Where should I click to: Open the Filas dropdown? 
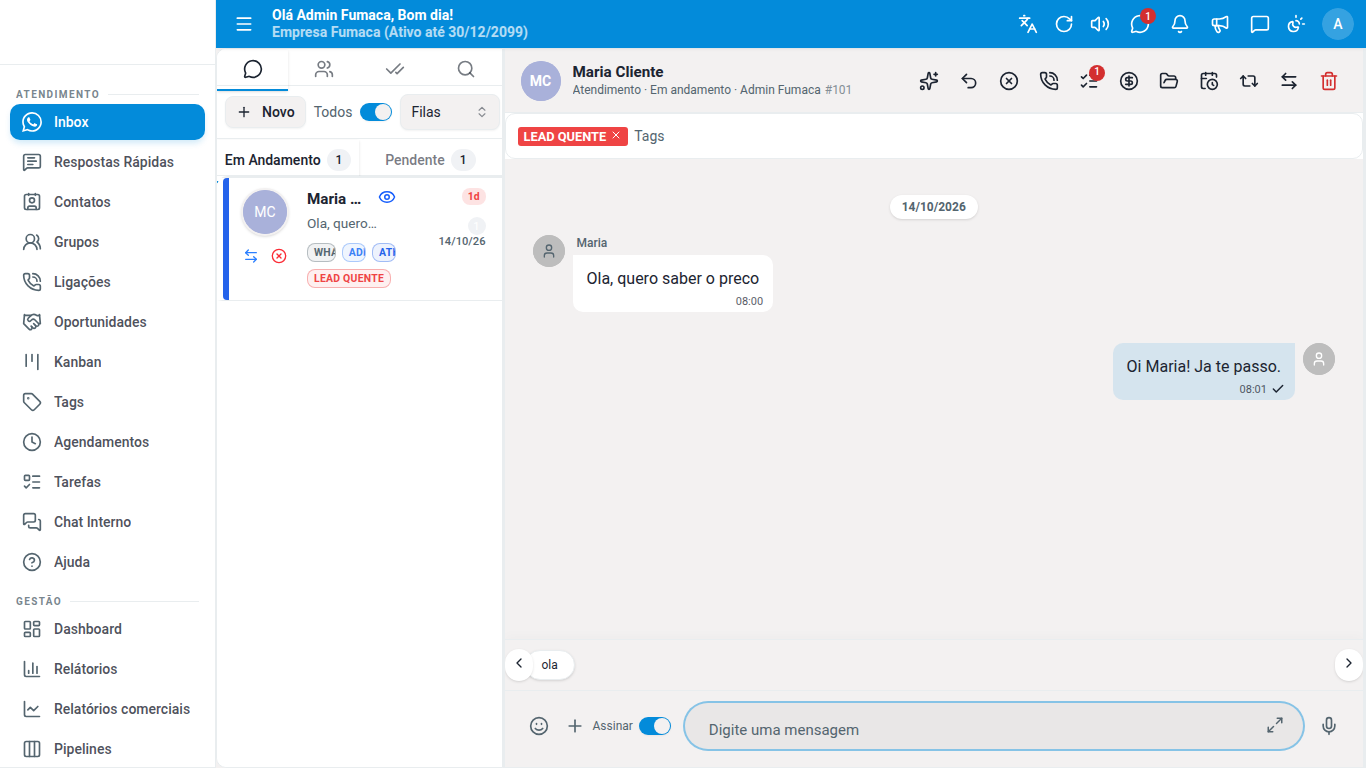tap(450, 112)
